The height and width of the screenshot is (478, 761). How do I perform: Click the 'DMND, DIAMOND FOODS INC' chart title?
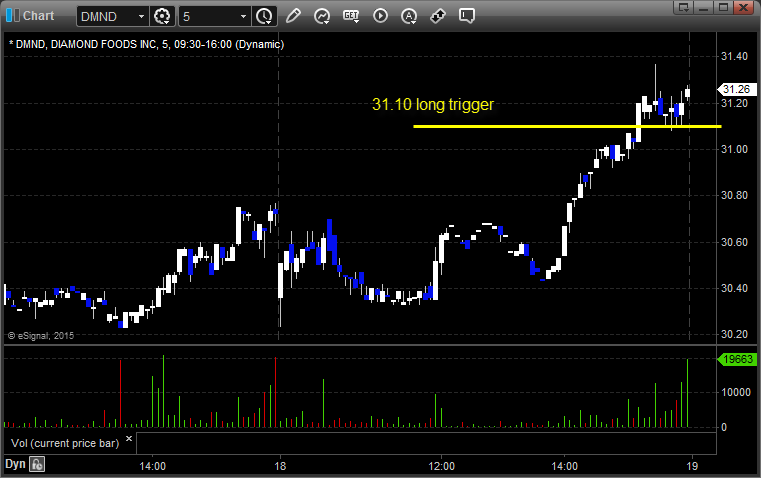[147, 44]
